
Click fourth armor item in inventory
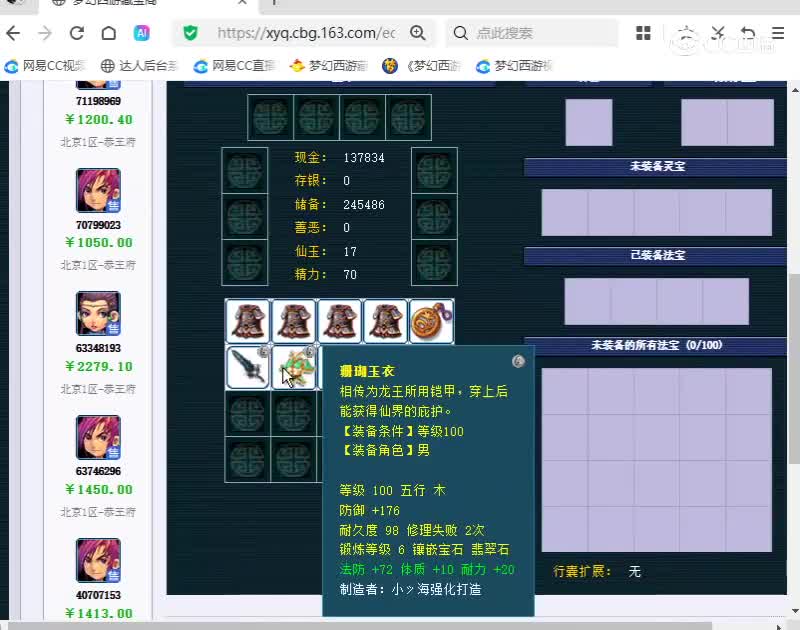(386, 321)
